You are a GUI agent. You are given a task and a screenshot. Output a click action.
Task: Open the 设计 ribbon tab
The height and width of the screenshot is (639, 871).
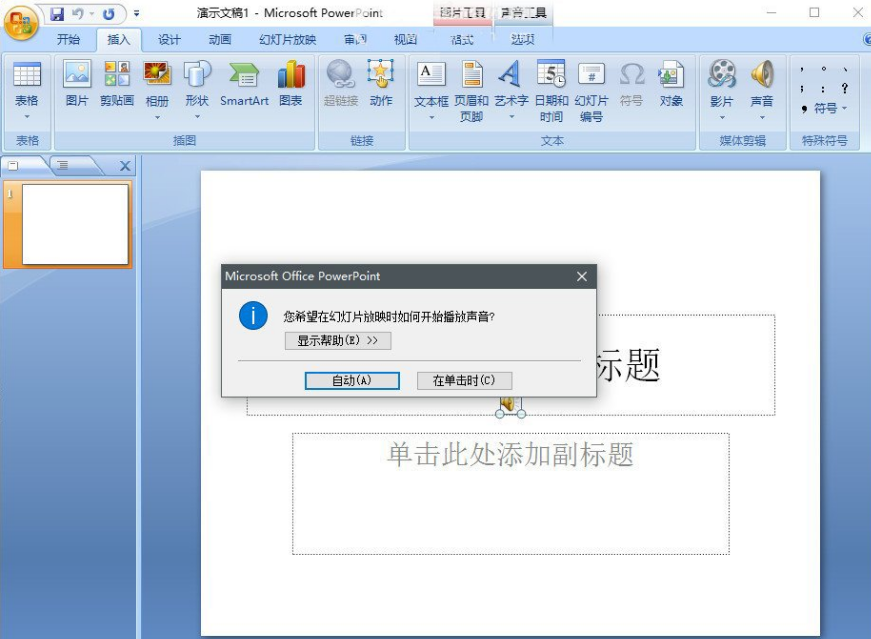pos(169,39)
